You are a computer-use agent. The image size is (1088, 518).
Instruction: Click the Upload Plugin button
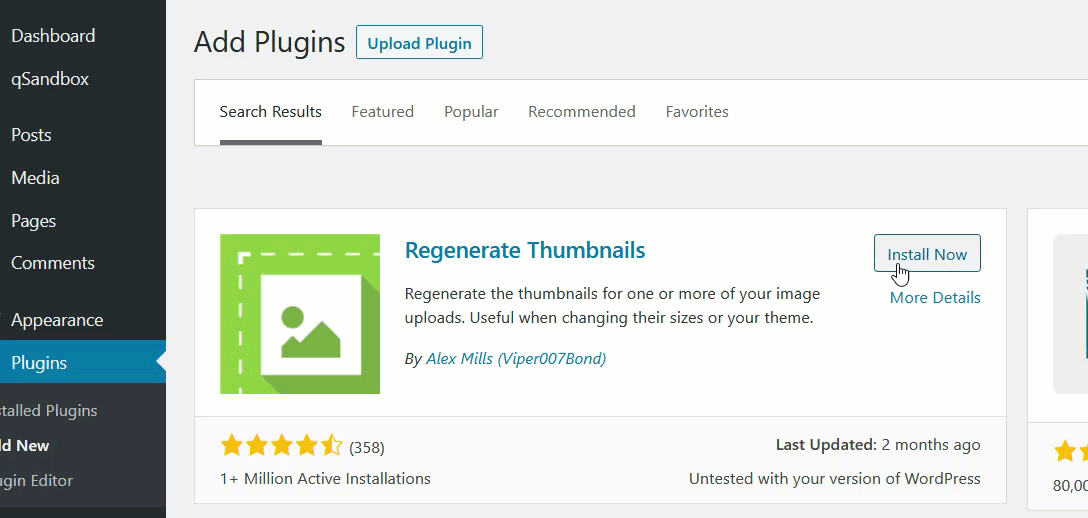click(419, 42)
